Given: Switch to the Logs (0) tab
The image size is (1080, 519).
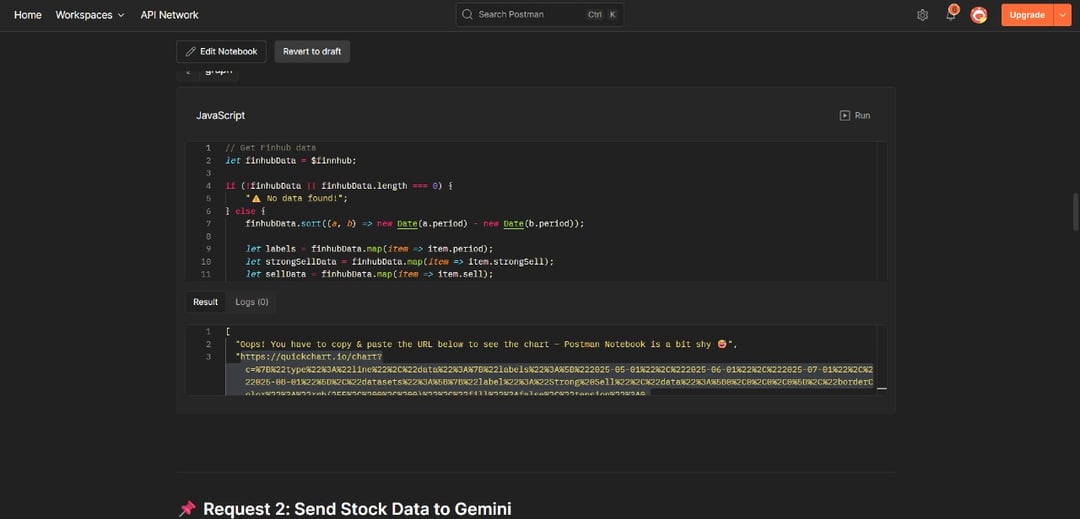Looking at the screenshot, I should click(x=252, y=302).
